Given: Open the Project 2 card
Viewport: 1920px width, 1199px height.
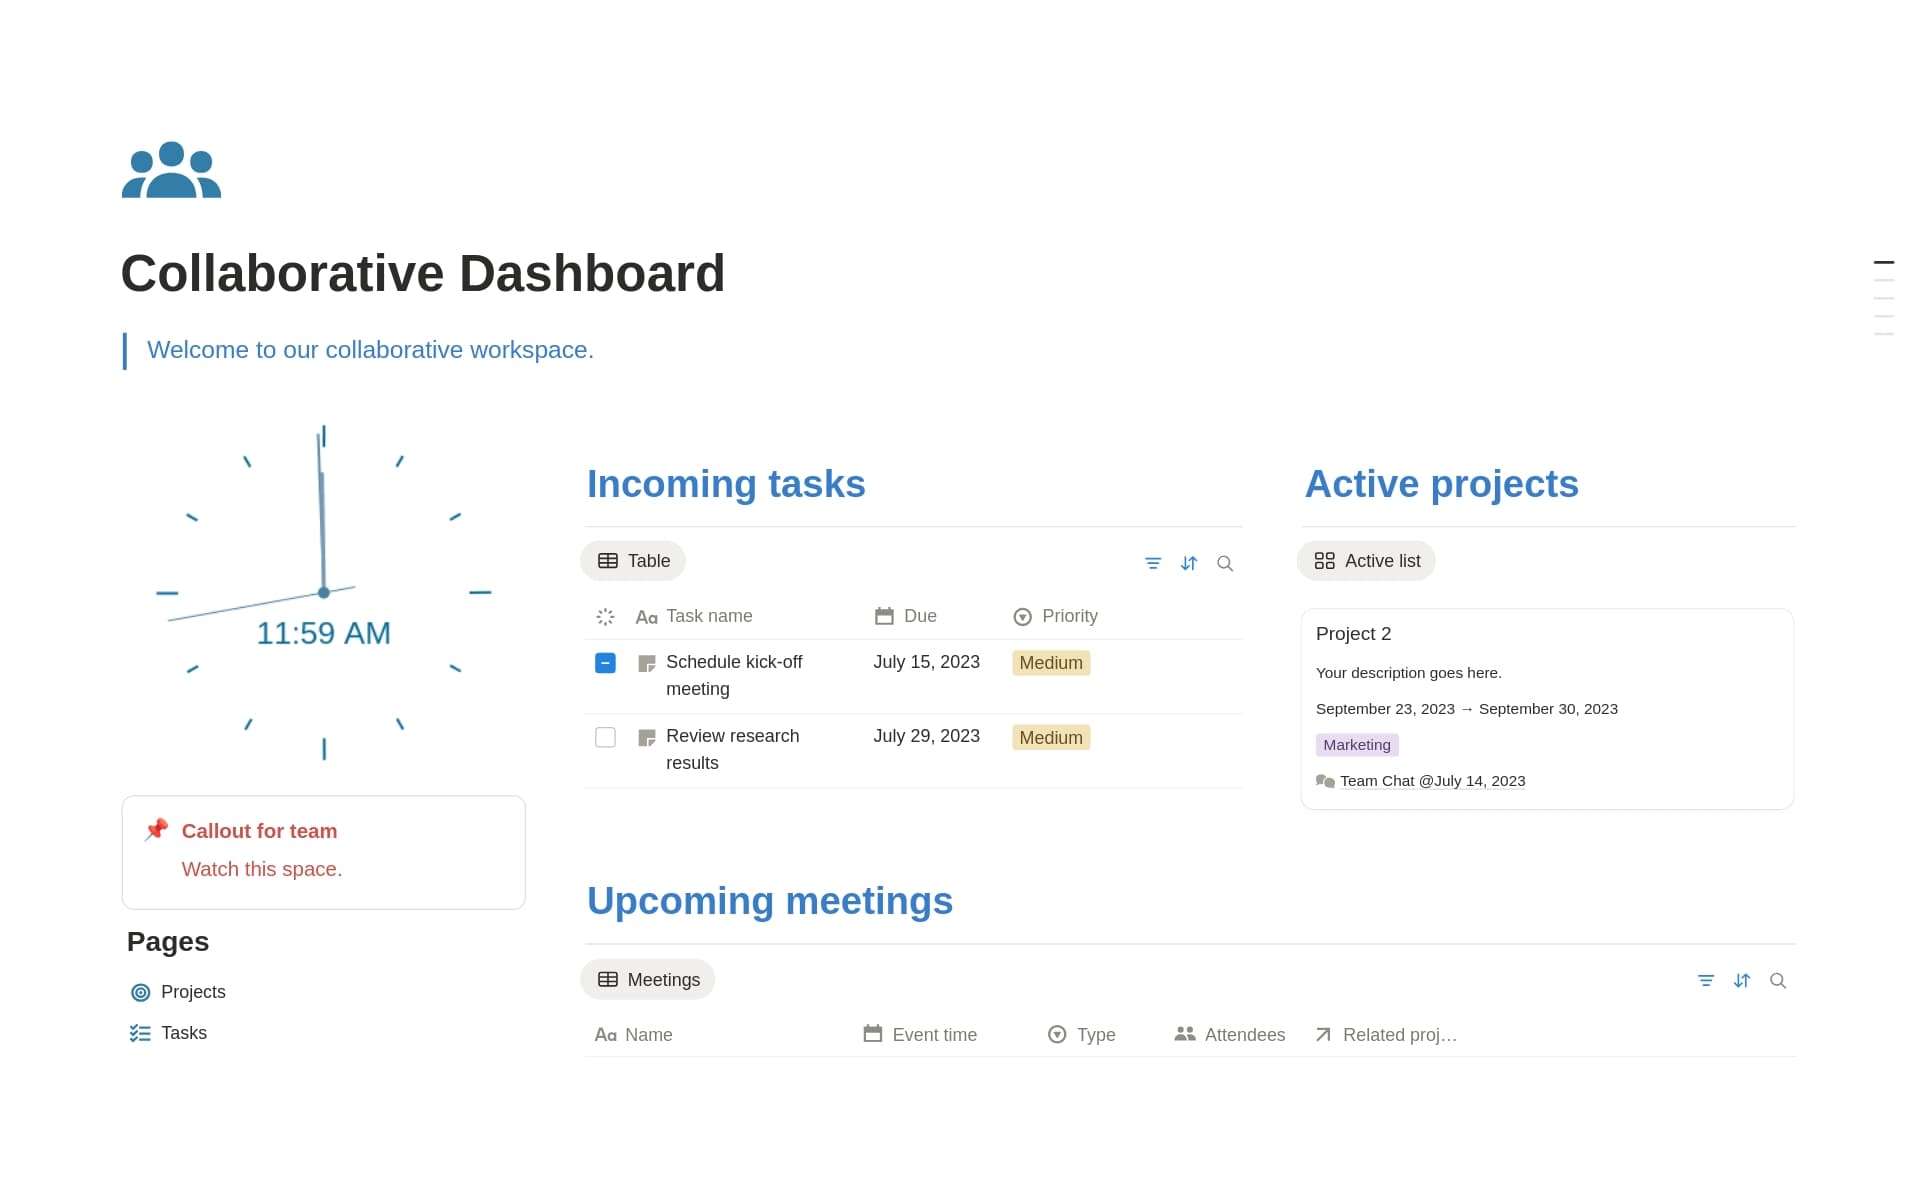Looking at the screenshot, I should tap(1352, 633).
